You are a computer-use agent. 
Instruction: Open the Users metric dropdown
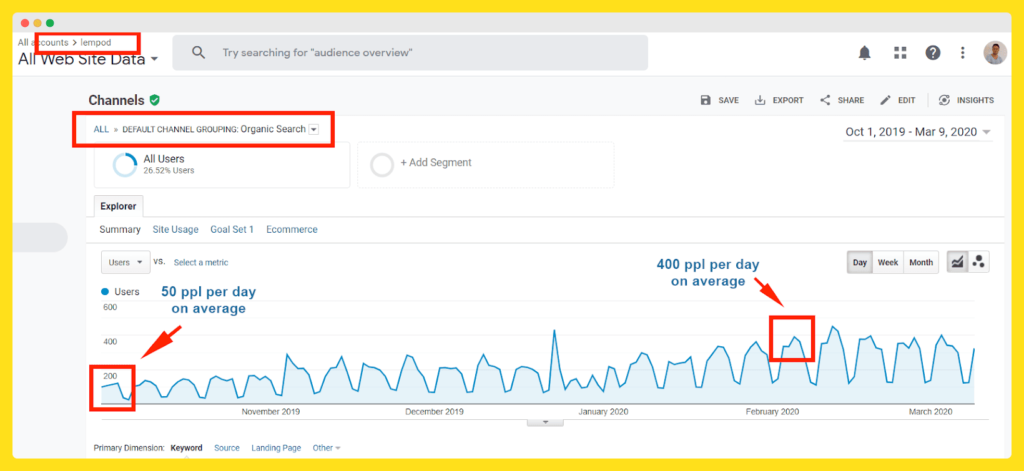124,262
